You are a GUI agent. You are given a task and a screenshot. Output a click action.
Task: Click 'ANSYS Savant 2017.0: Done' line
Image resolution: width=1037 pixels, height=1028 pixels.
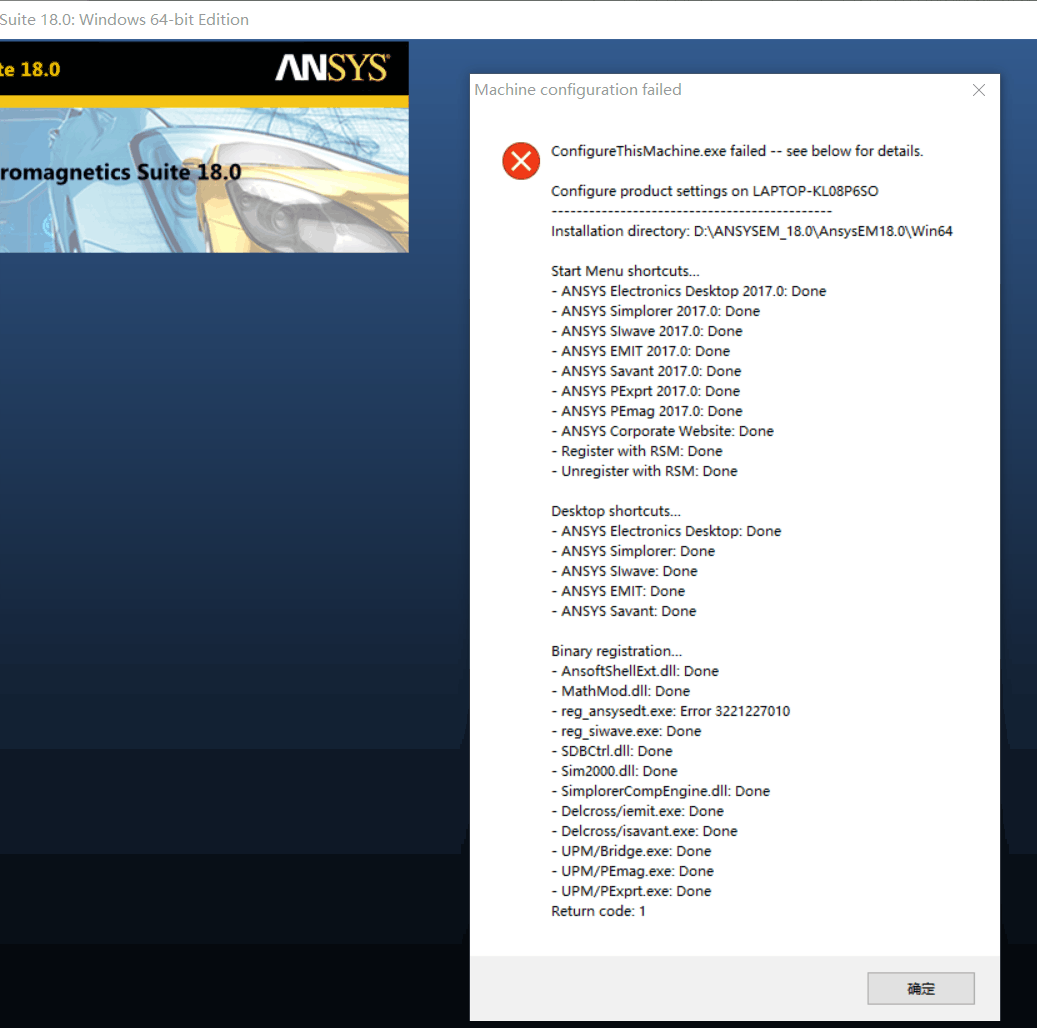pos(646,371)
